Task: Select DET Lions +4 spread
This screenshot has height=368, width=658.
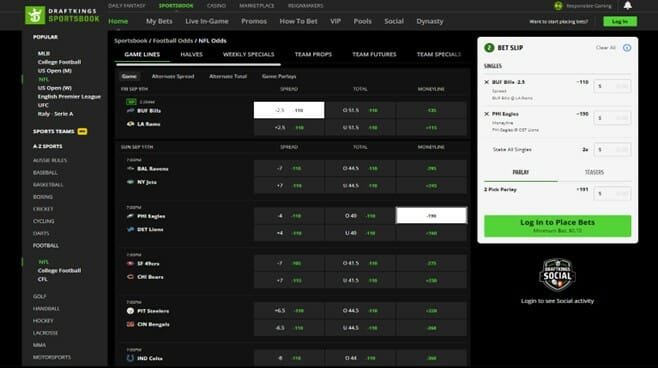Action: point(289,233)
